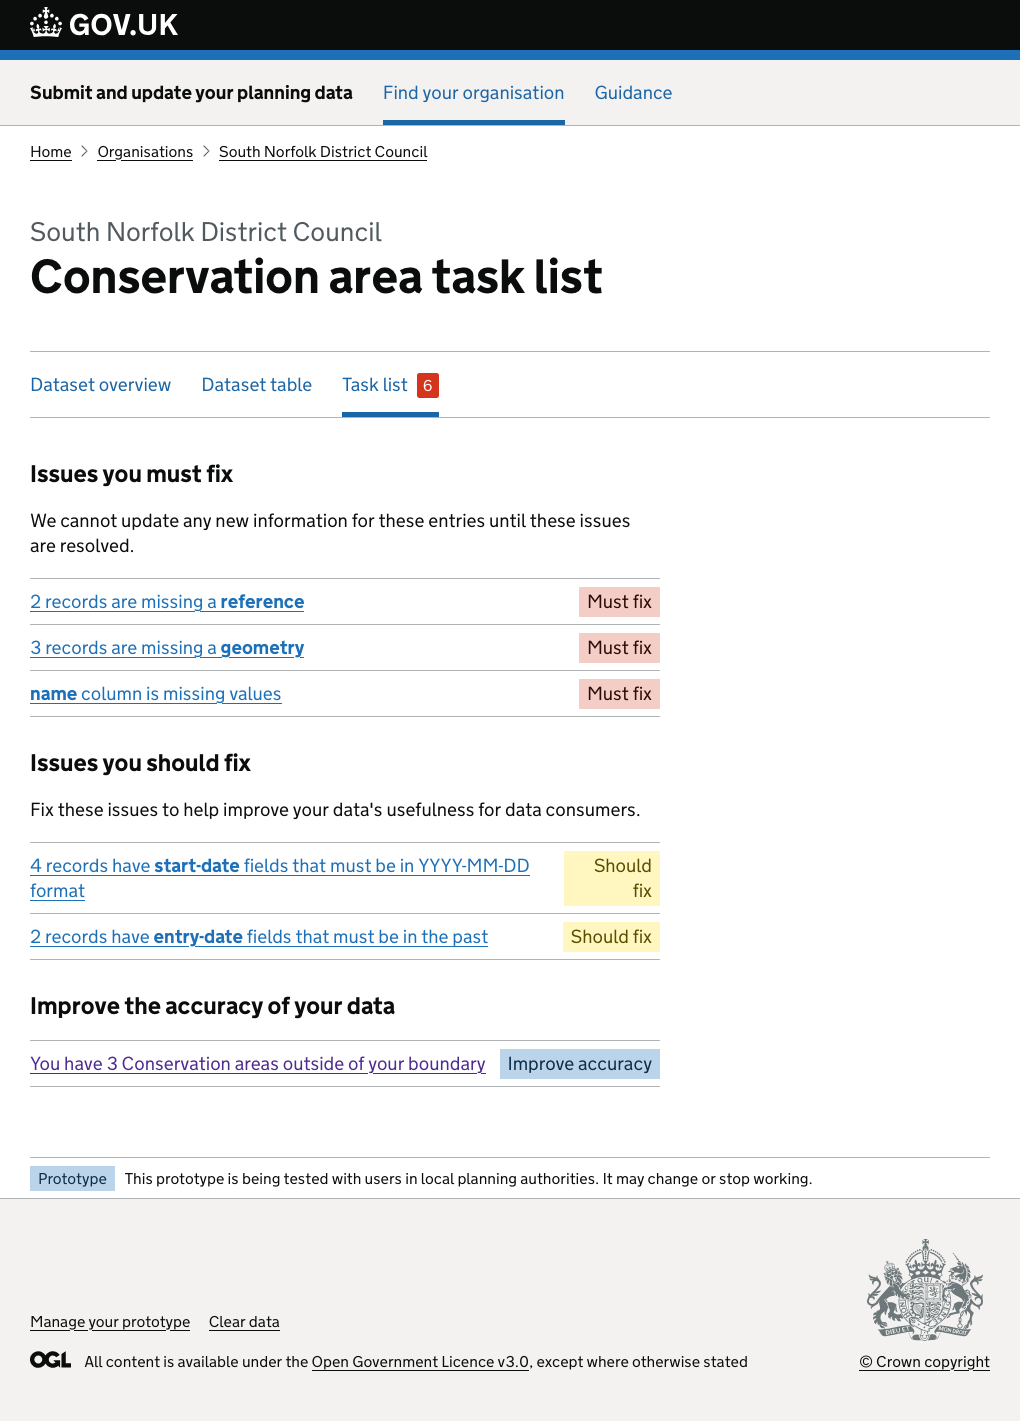This screenshot has height=1421, width=1020.
Task: Switch to the Dataset table tab
Action: (257, 385)
